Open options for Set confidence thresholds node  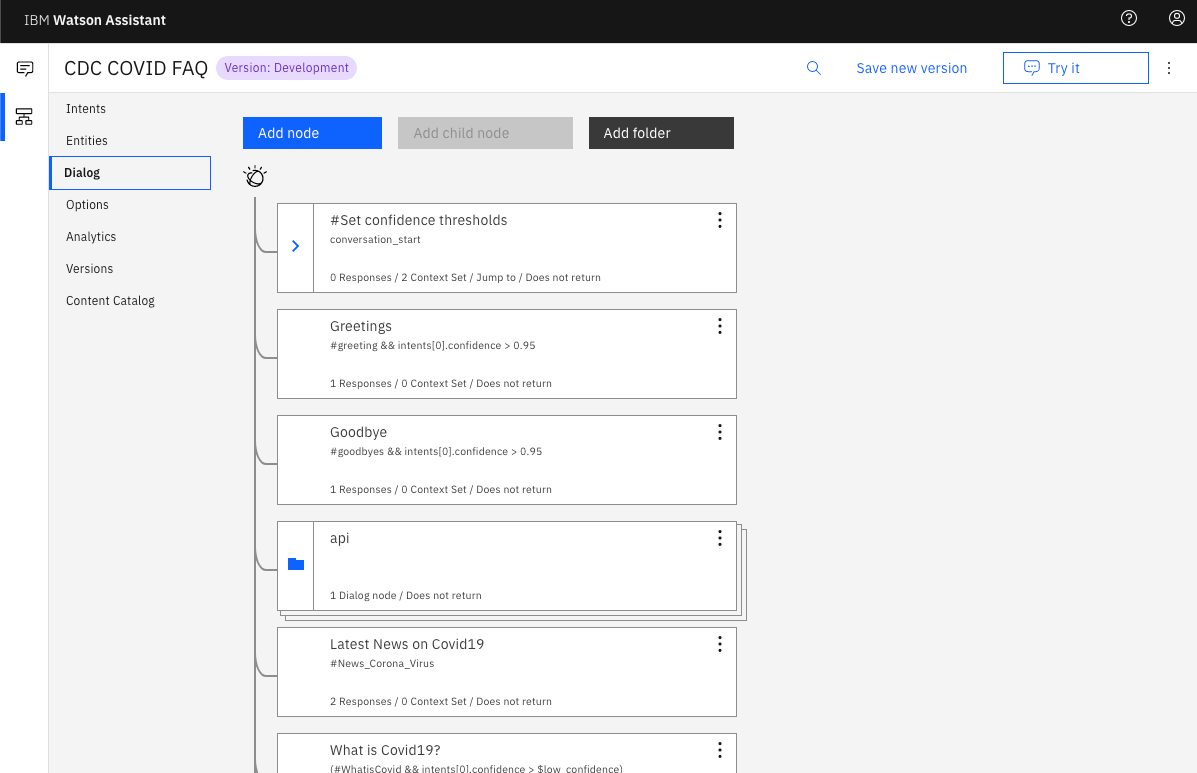pyautogui.click(x=720, y=220)
